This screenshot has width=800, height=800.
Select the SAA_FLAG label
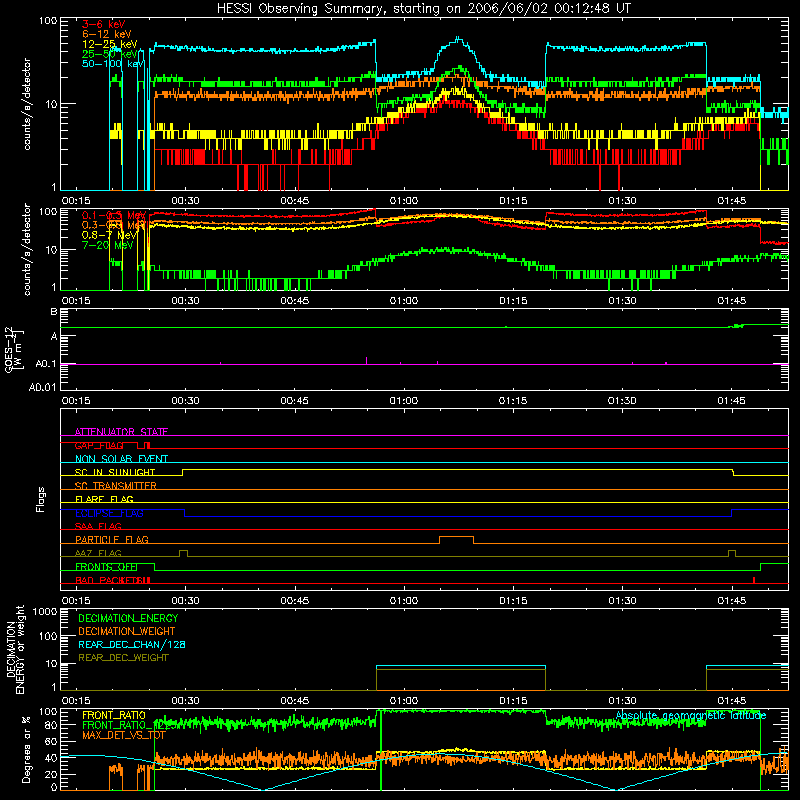98,526
